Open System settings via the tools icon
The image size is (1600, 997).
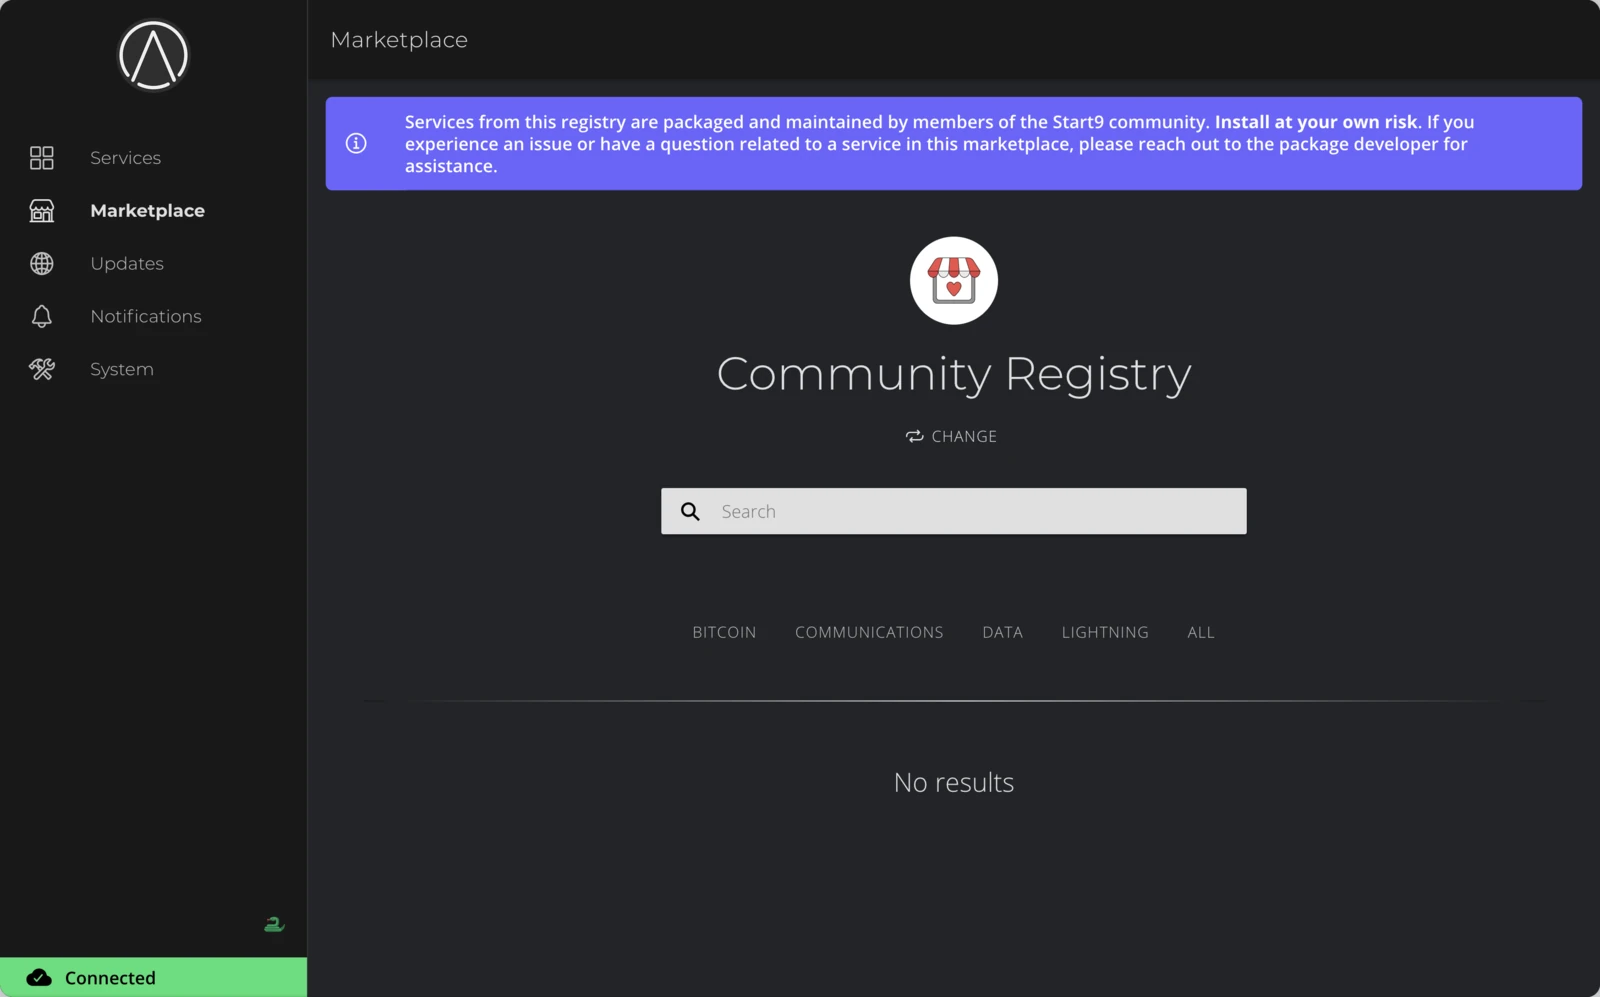click(41, 369)
